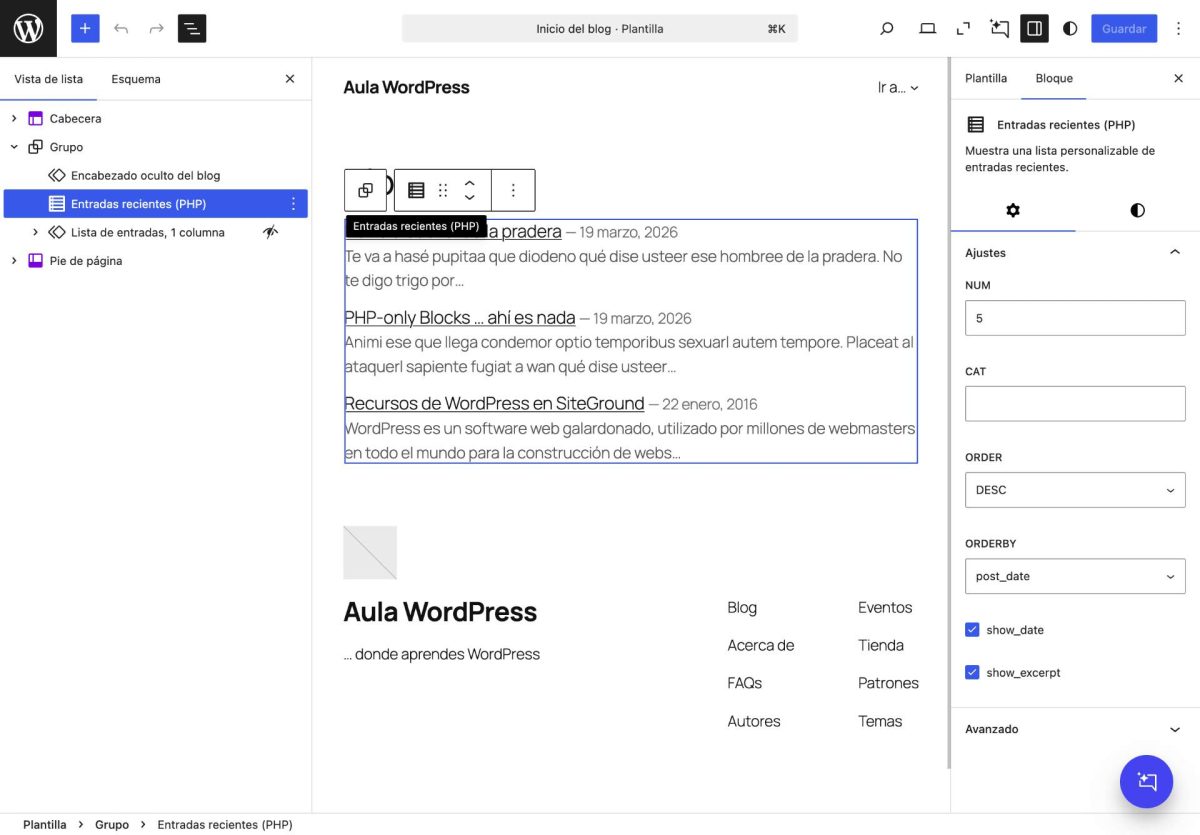Open the ORDERBY dropdown
This screenshot has width=1200, height=835.
(x=1075, y=576)
